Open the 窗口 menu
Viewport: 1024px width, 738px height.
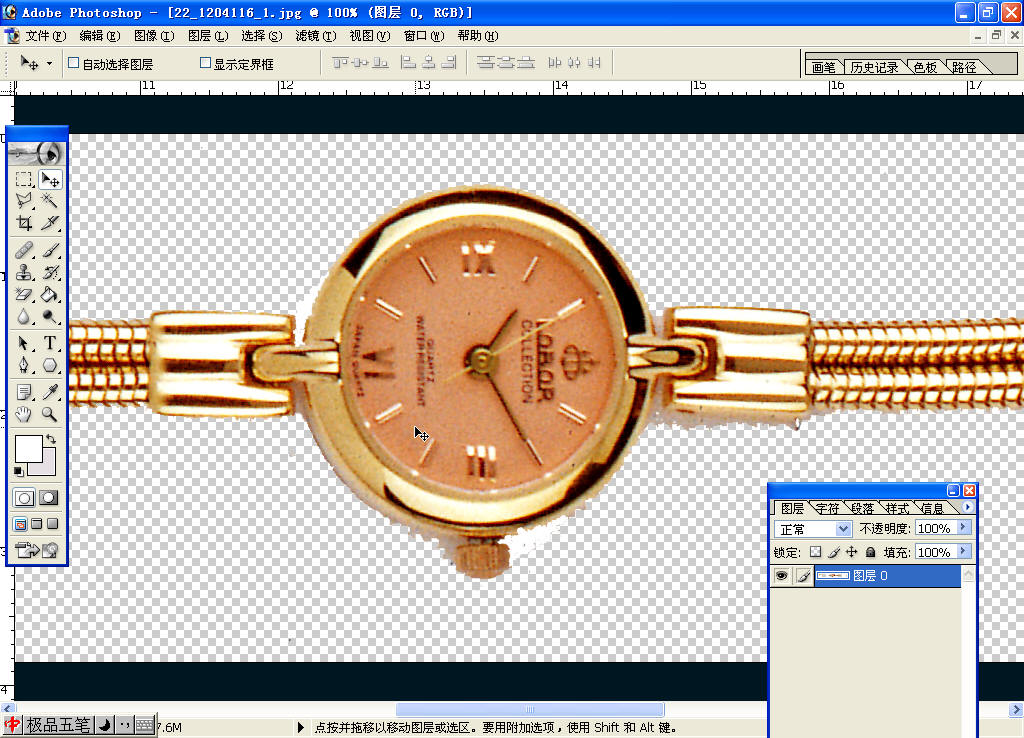(424, 36)
